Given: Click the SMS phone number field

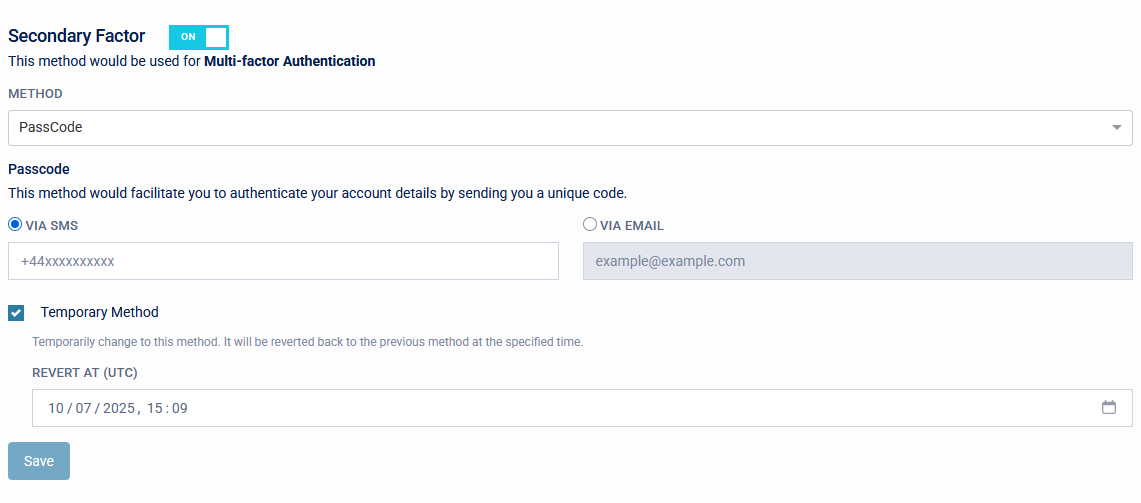Looking at the screenshot, I should tap(283, 261).
